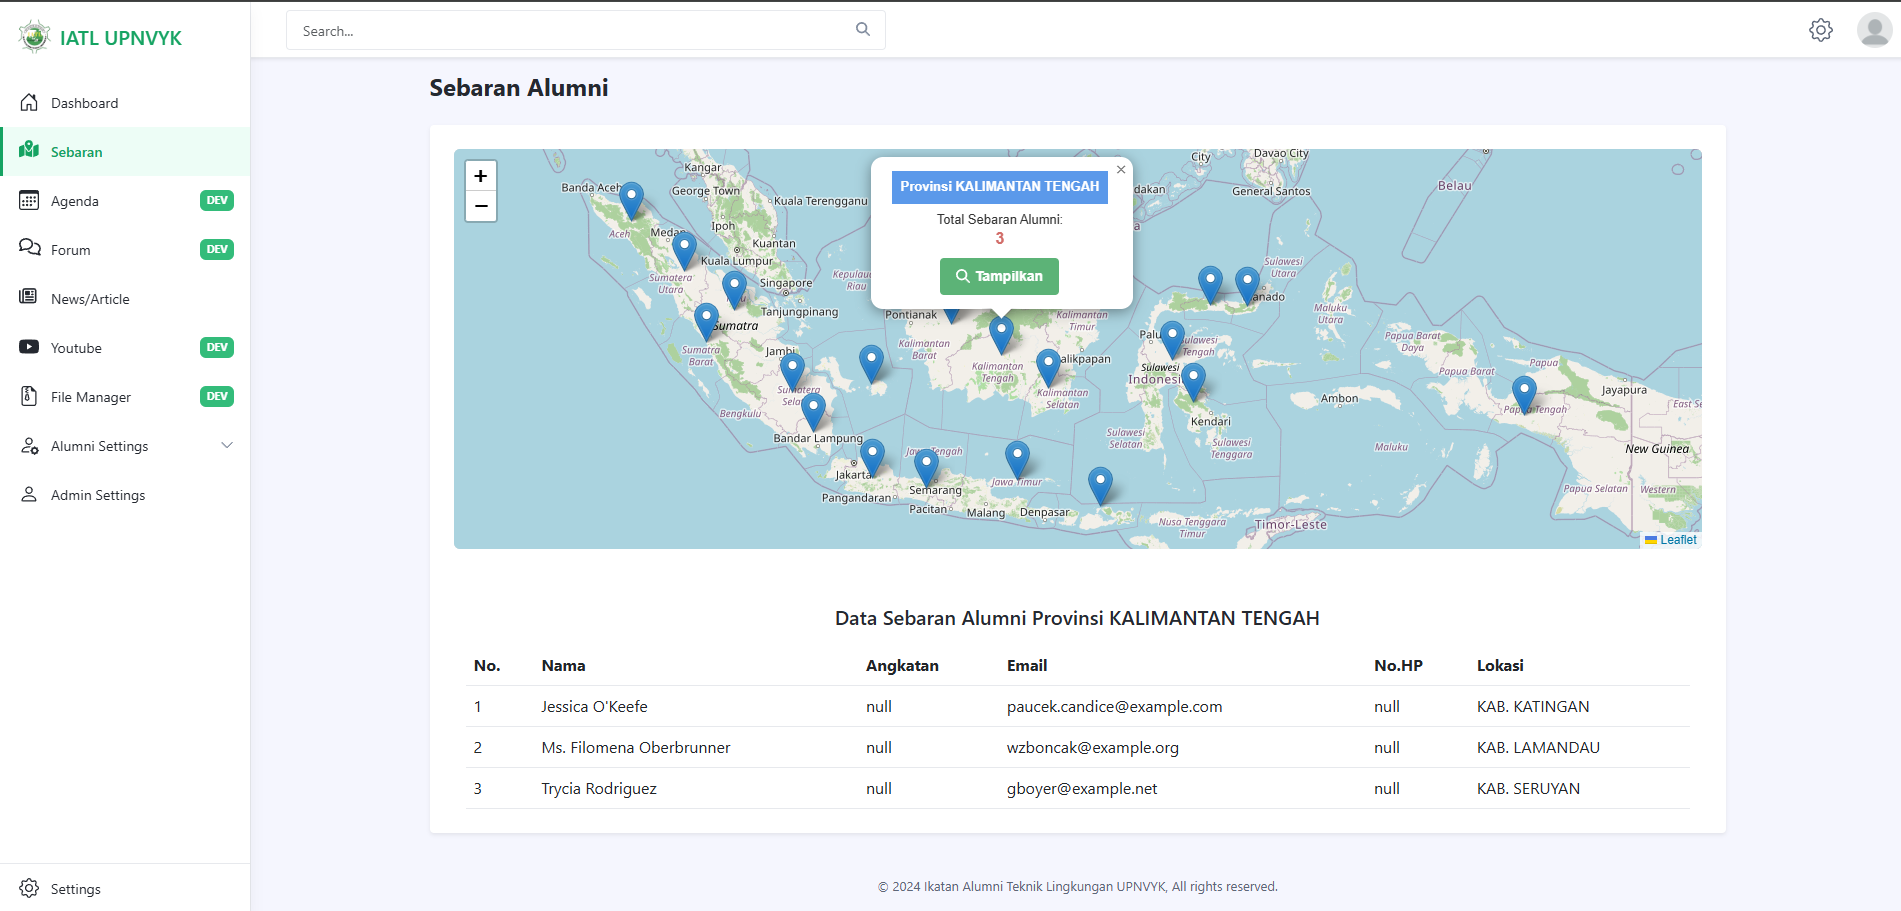Viewport: 1901px width, 911px height.
Task: Open the Agenda calendar icon
Action: 29,200
